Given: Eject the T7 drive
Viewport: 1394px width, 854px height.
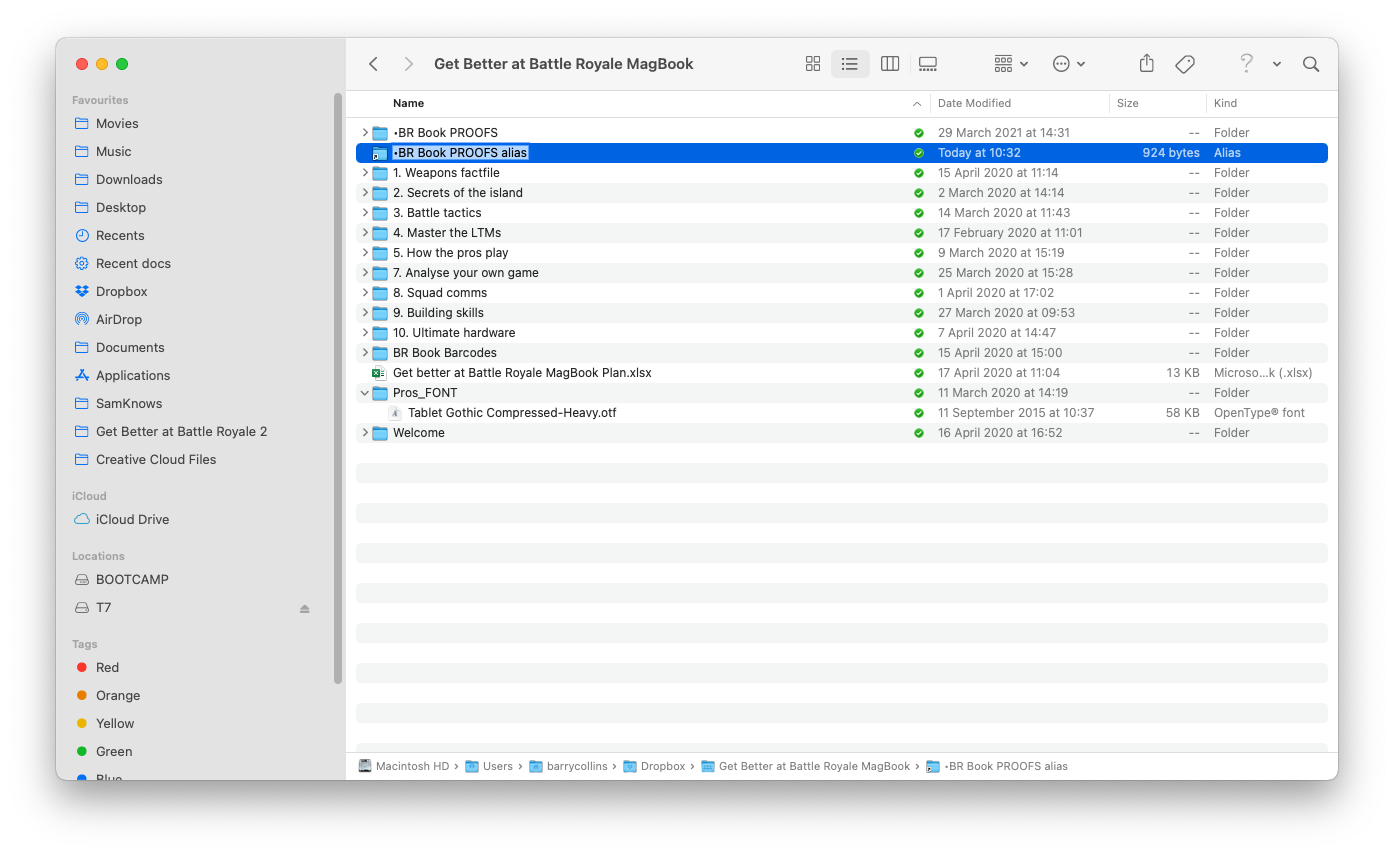Looking at the screenshot, I should pos(304,607).
